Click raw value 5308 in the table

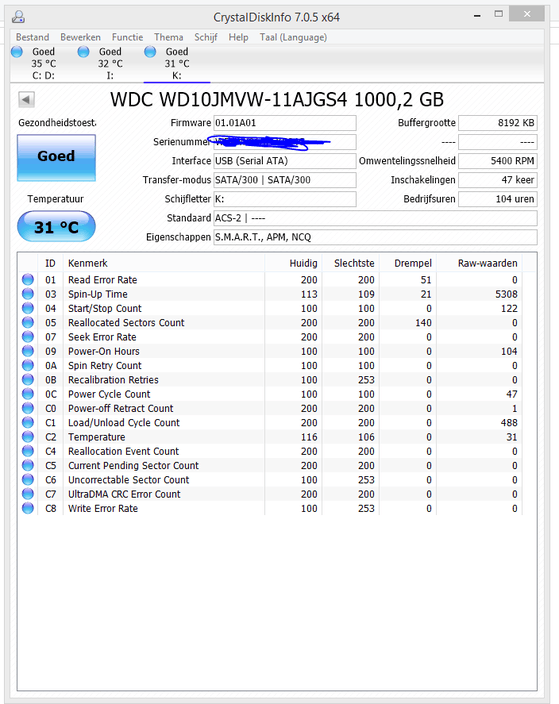pos(506,294)
